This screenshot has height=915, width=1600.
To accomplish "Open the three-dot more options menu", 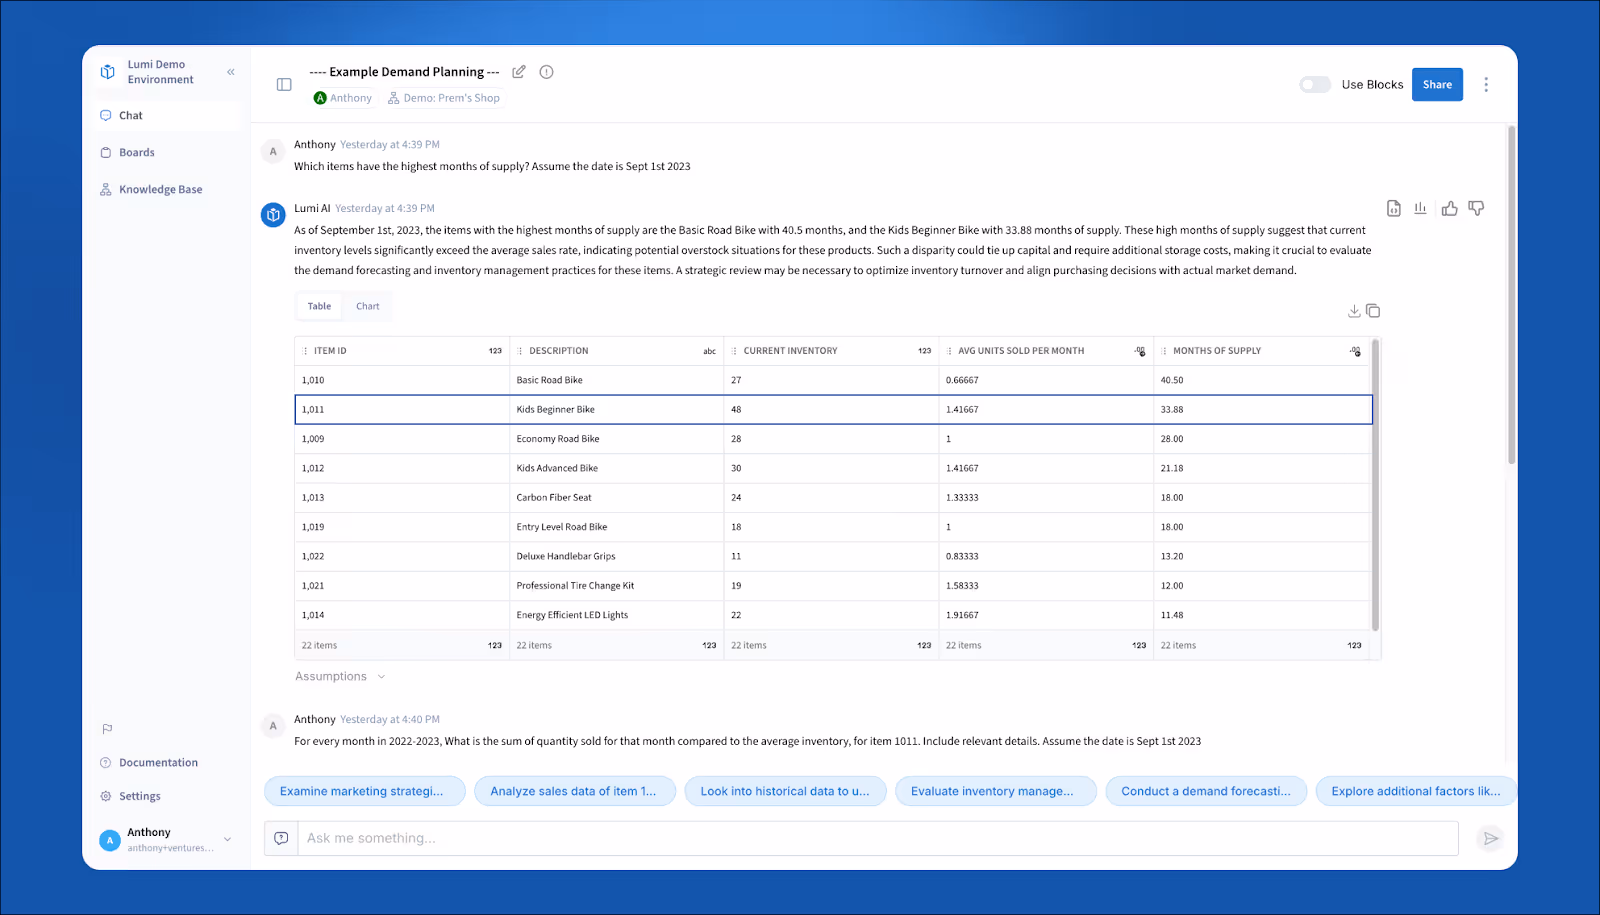I will pos(1486,85).
